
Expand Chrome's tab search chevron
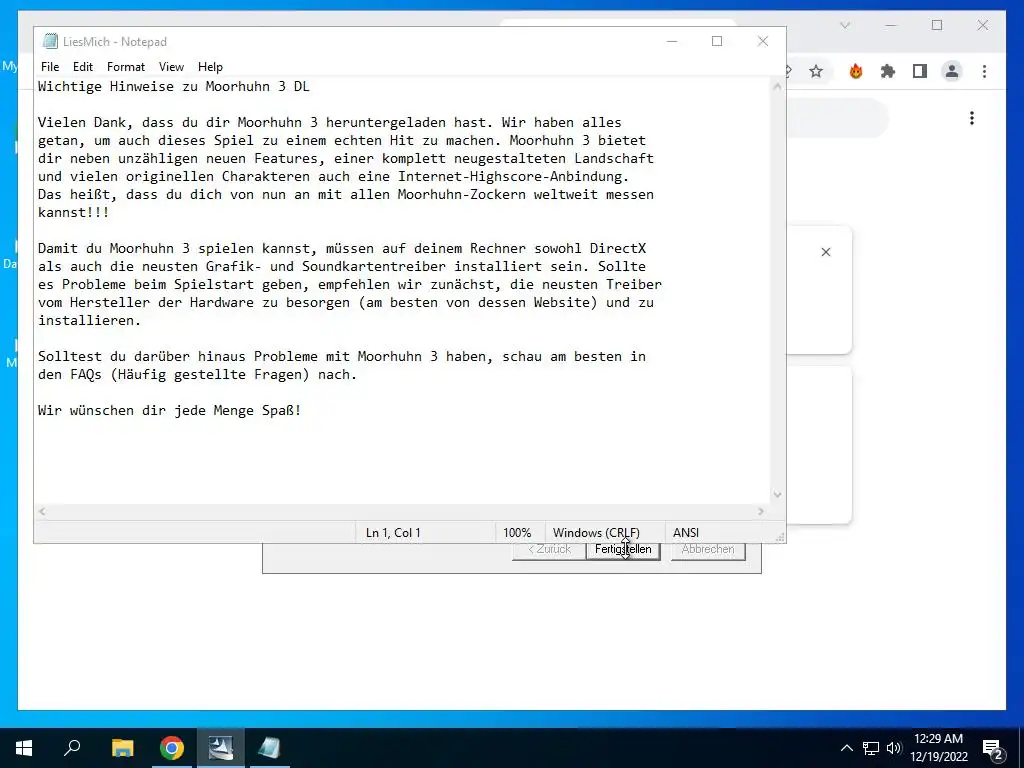click(845, 25)
